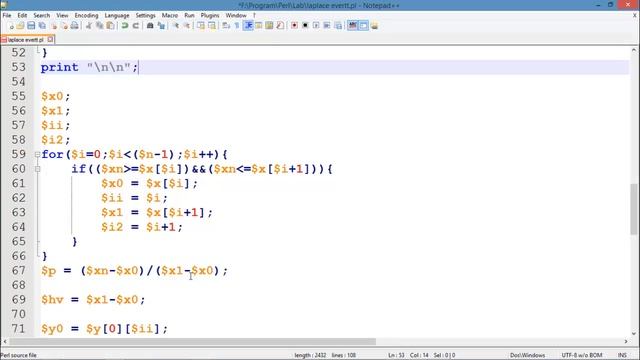This screenshot has width=640, height=360.
Task: Open the Settings menu
Action: [x=145, y=15]
